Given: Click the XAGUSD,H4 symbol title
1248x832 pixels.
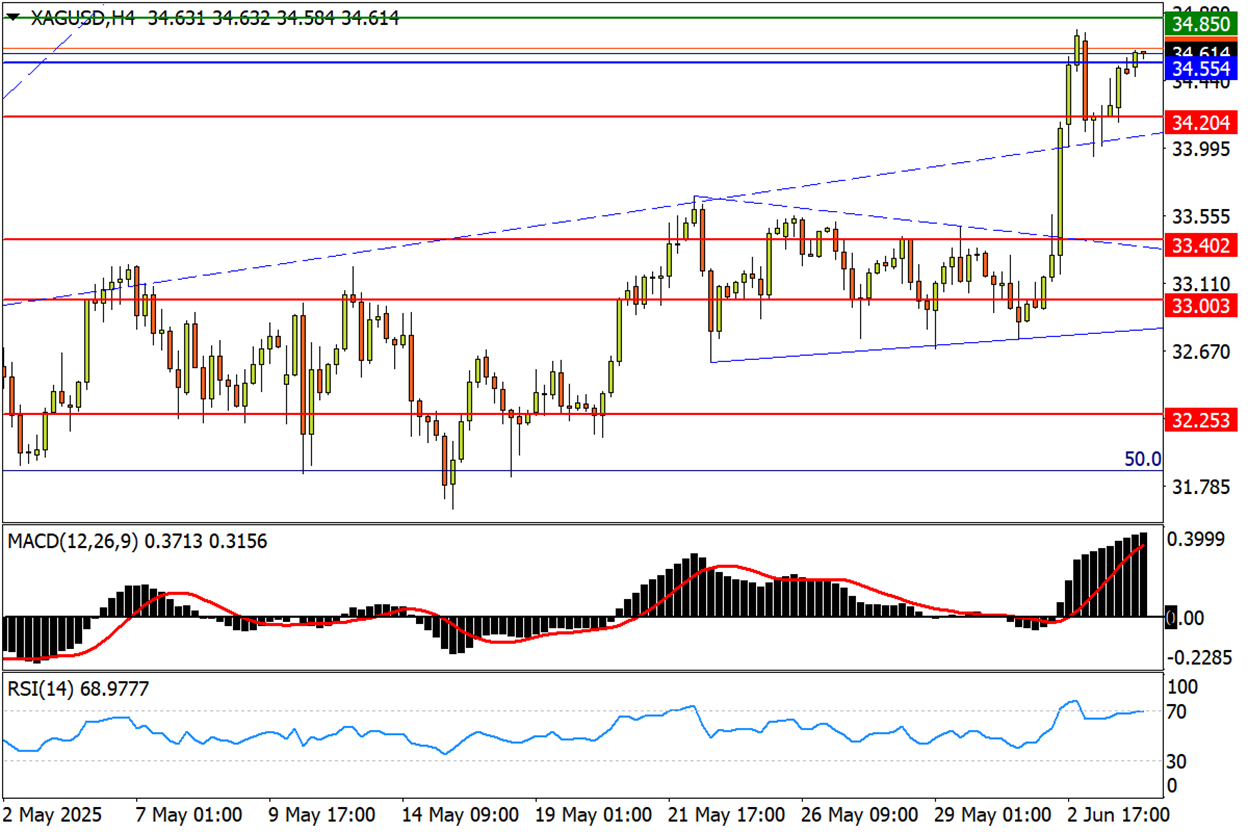Looking at the screenshot, I should point(83,18).
